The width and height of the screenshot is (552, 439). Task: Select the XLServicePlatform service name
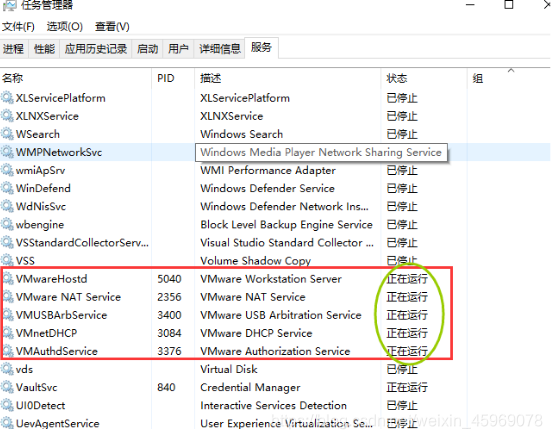(x=61, y=98)
